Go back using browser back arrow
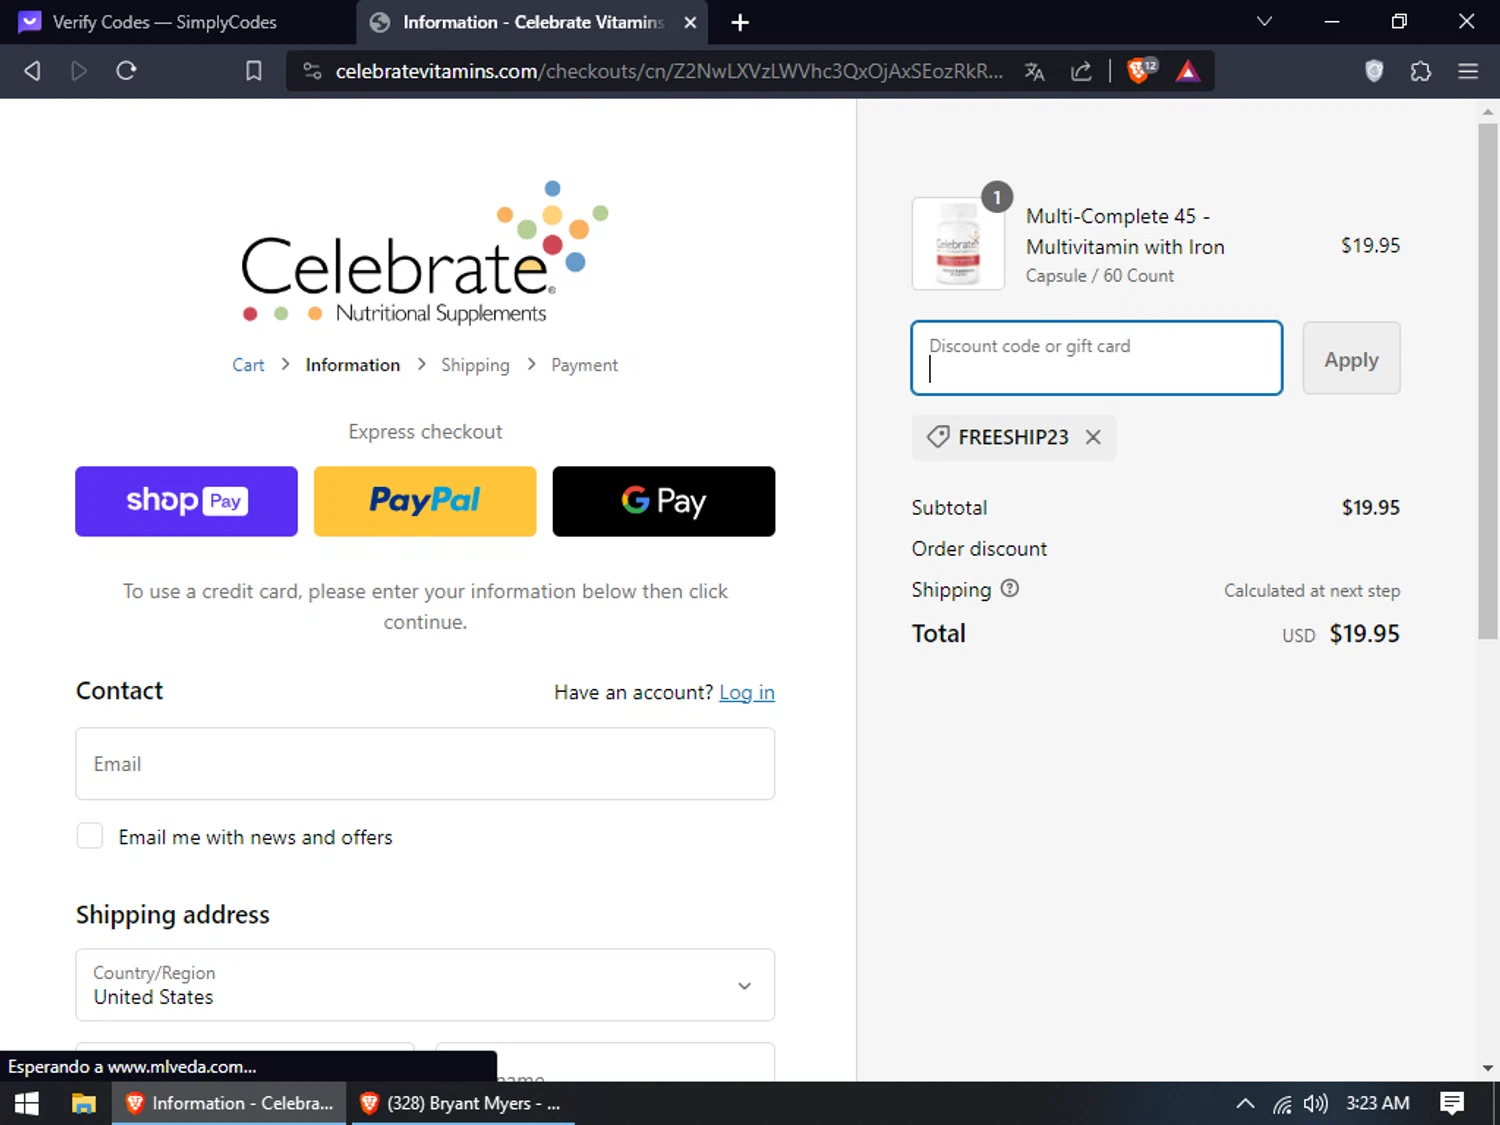This screenshot has width=1500, height=1125. point(32,71)
